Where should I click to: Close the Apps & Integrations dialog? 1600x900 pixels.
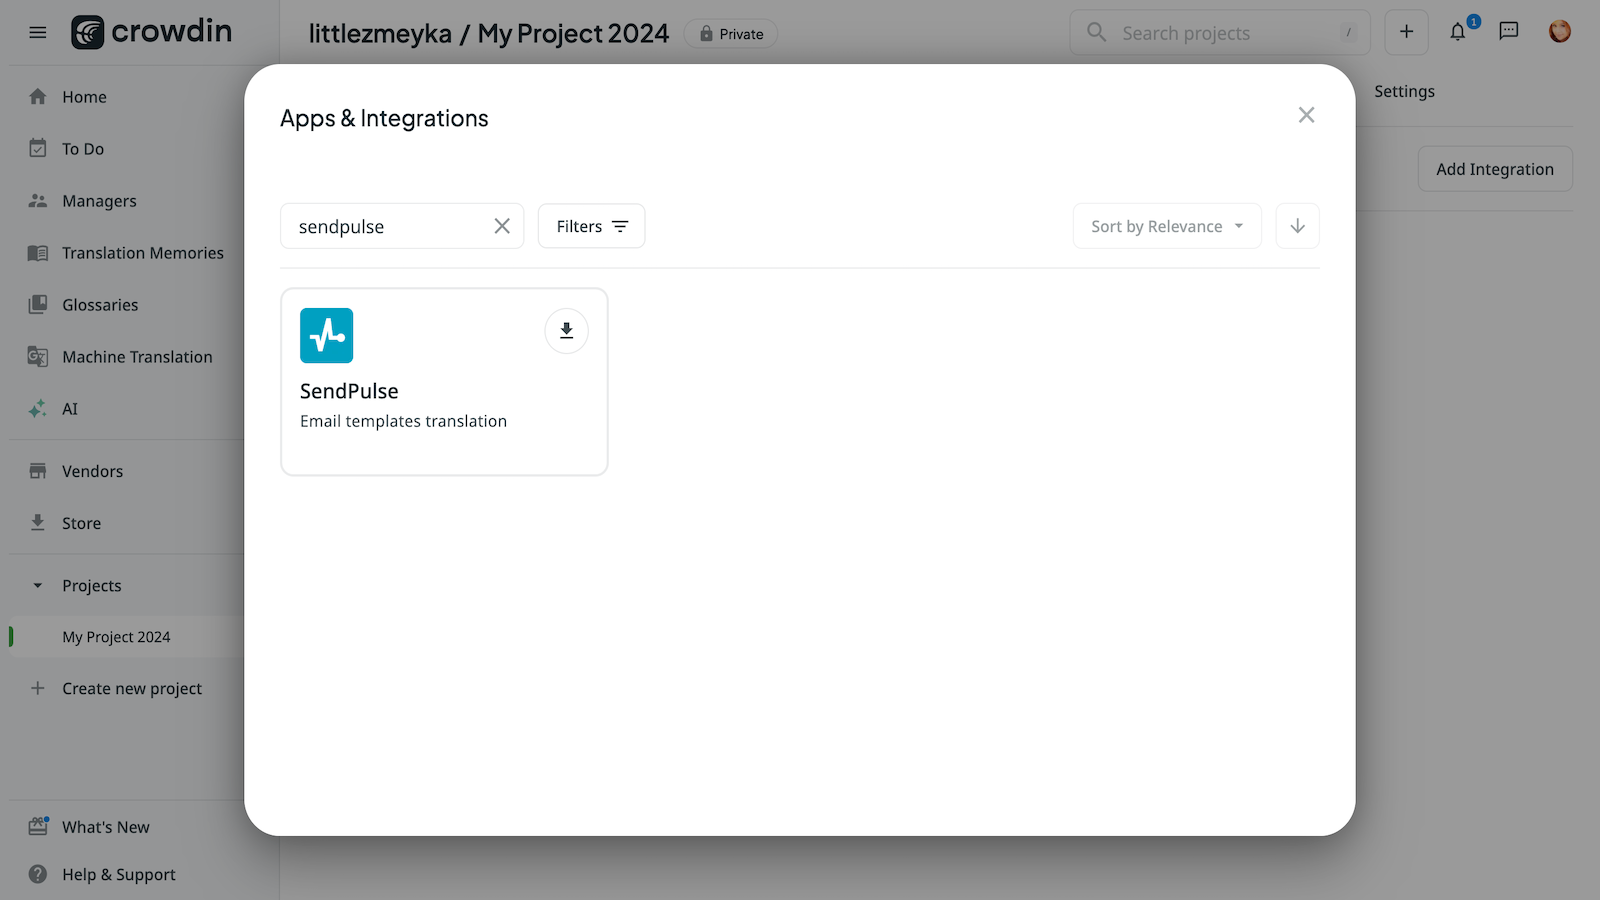point(1306,115)
